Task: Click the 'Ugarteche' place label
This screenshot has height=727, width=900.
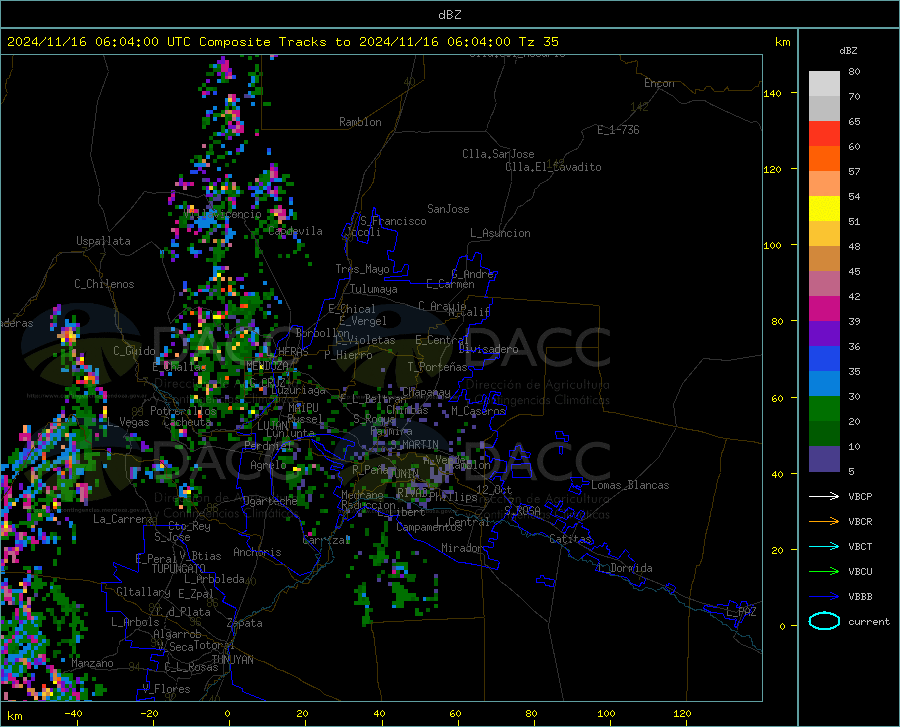Action: [270, 501]
